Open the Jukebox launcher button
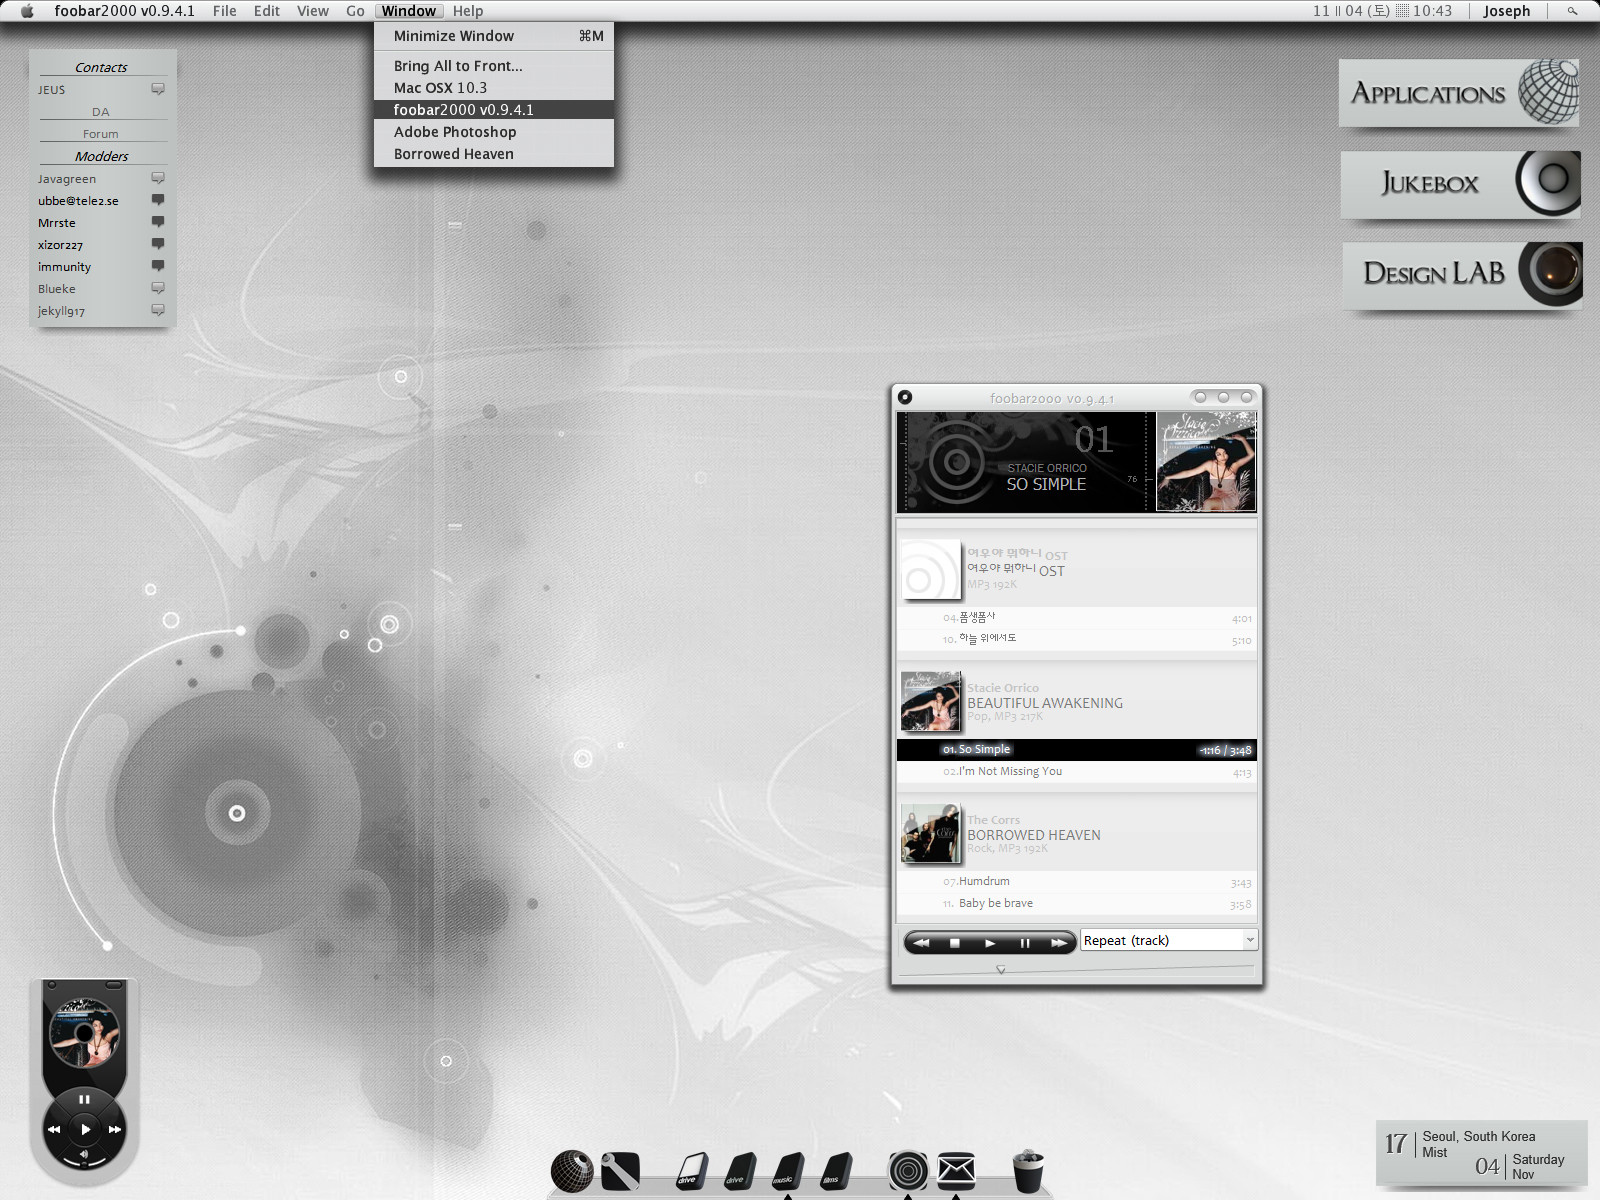The height and width of the screenshot is (1200, 1600). [1460, 184]
